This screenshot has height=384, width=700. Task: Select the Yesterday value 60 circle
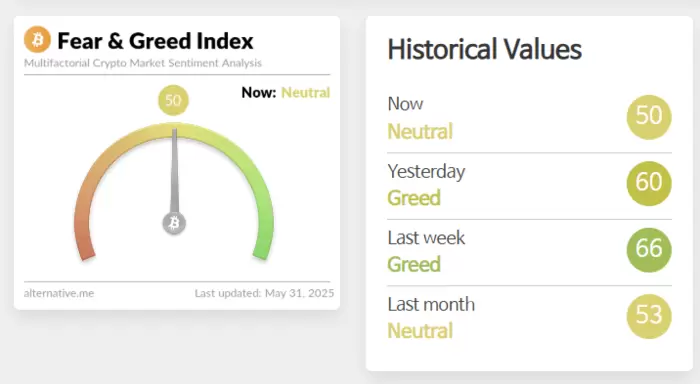[649, 183]
